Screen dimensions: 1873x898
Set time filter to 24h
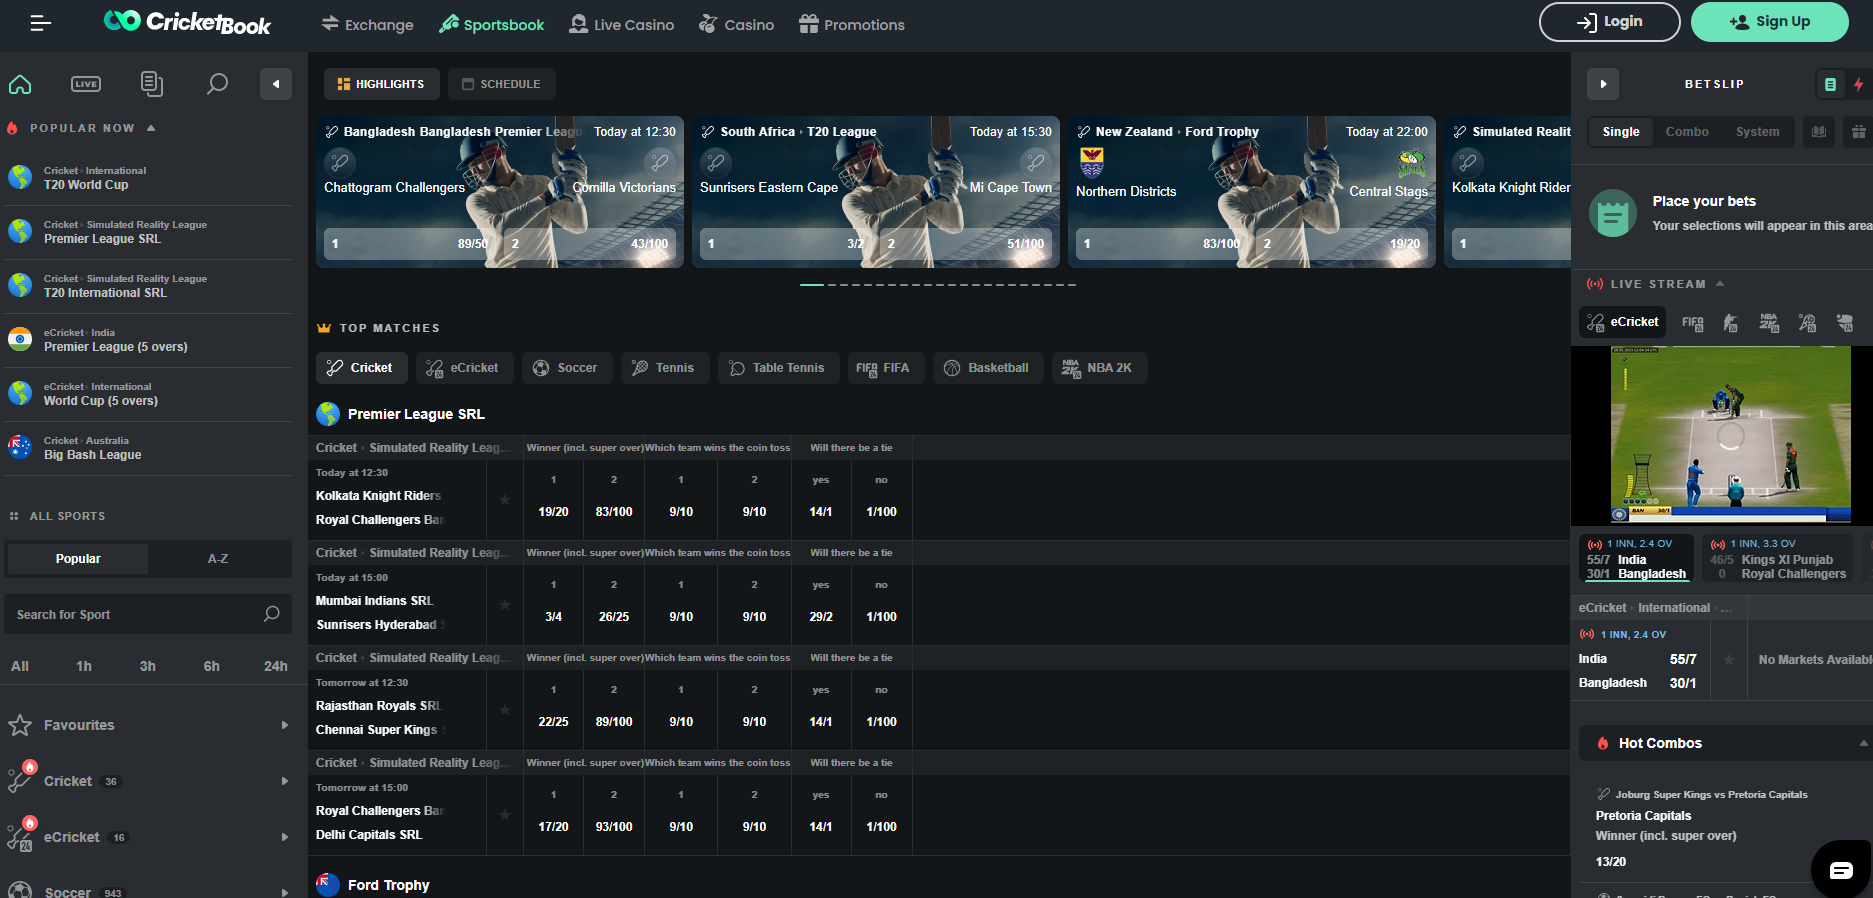275,666
